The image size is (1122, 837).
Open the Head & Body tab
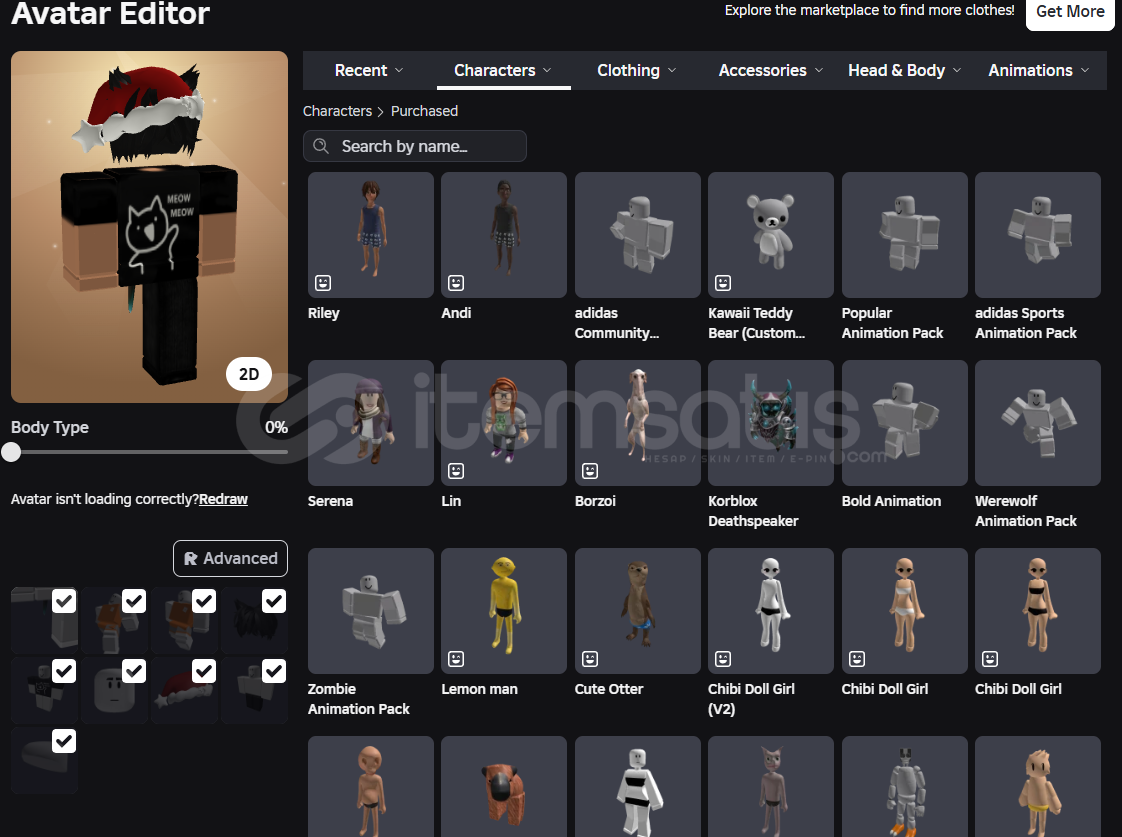(x=904, y=70)
